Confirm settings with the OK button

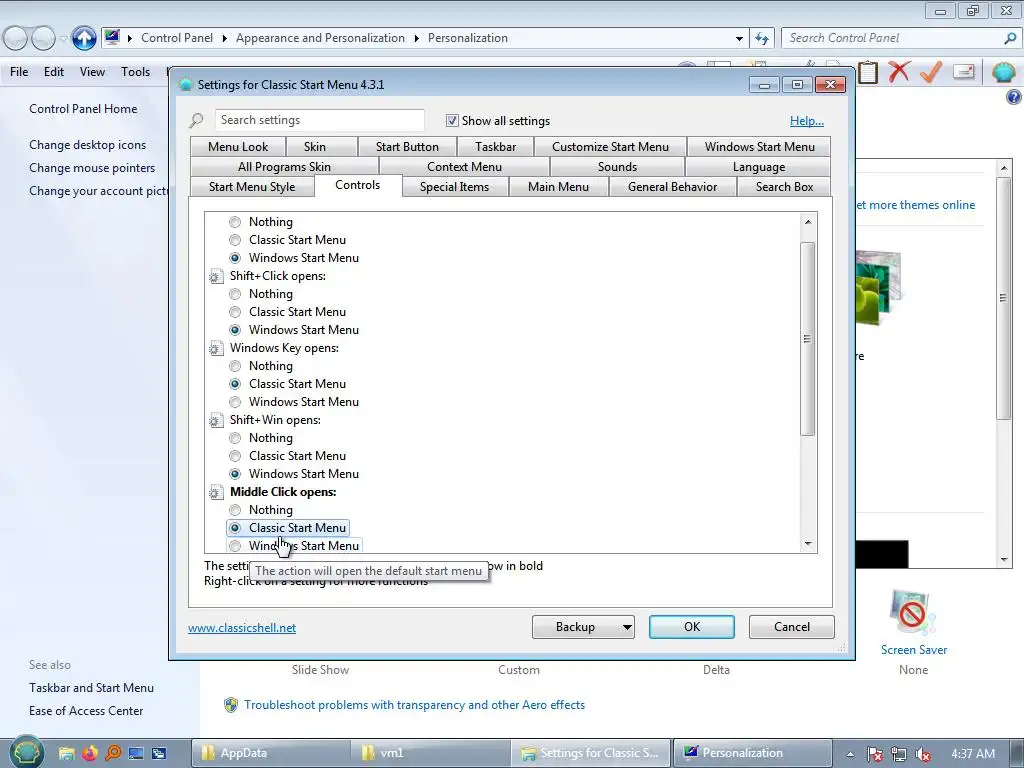pyautogui.click(x=692, y=627)
